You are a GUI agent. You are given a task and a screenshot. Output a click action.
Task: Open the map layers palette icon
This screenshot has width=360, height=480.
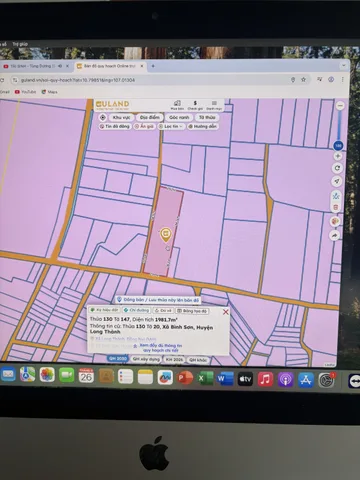coord(335,221)
